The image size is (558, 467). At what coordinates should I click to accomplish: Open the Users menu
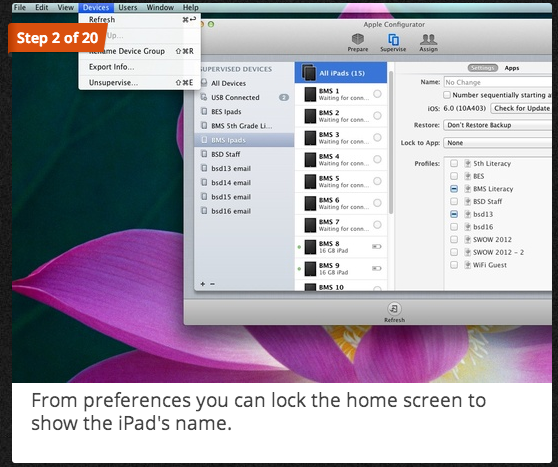pos(128,7)
